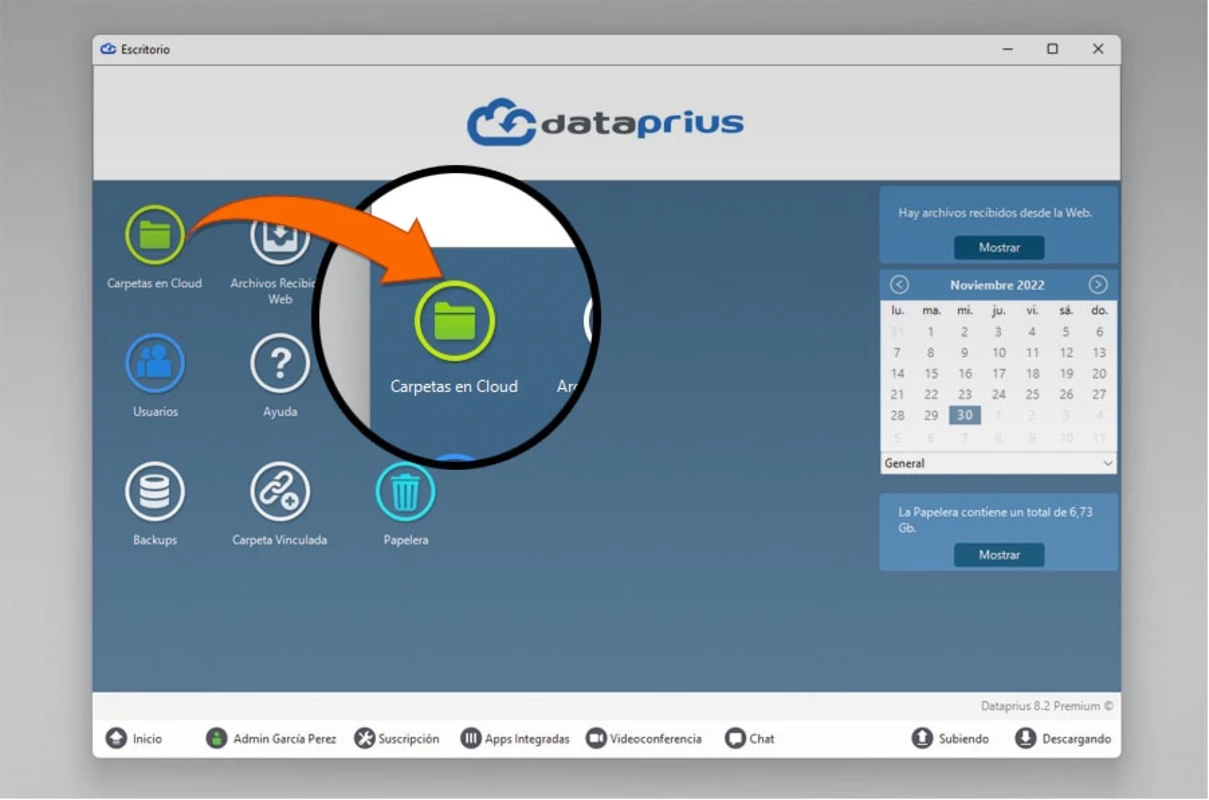Image resolution: width=1209 pixels, height=800 pixels.
Task: Click the Admin García Perez user icon
Action: (x=216, y=739)
